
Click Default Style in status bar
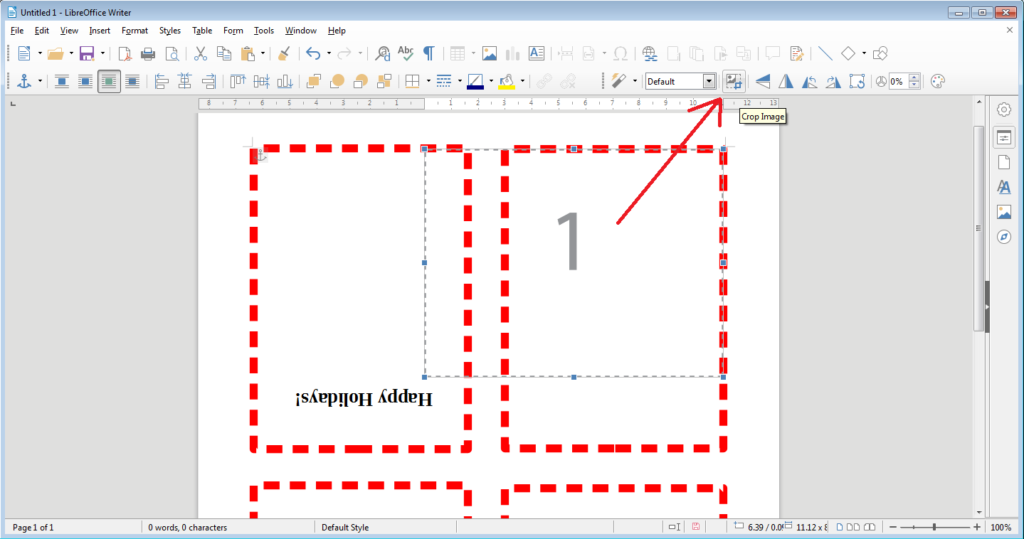pos(345,527)
